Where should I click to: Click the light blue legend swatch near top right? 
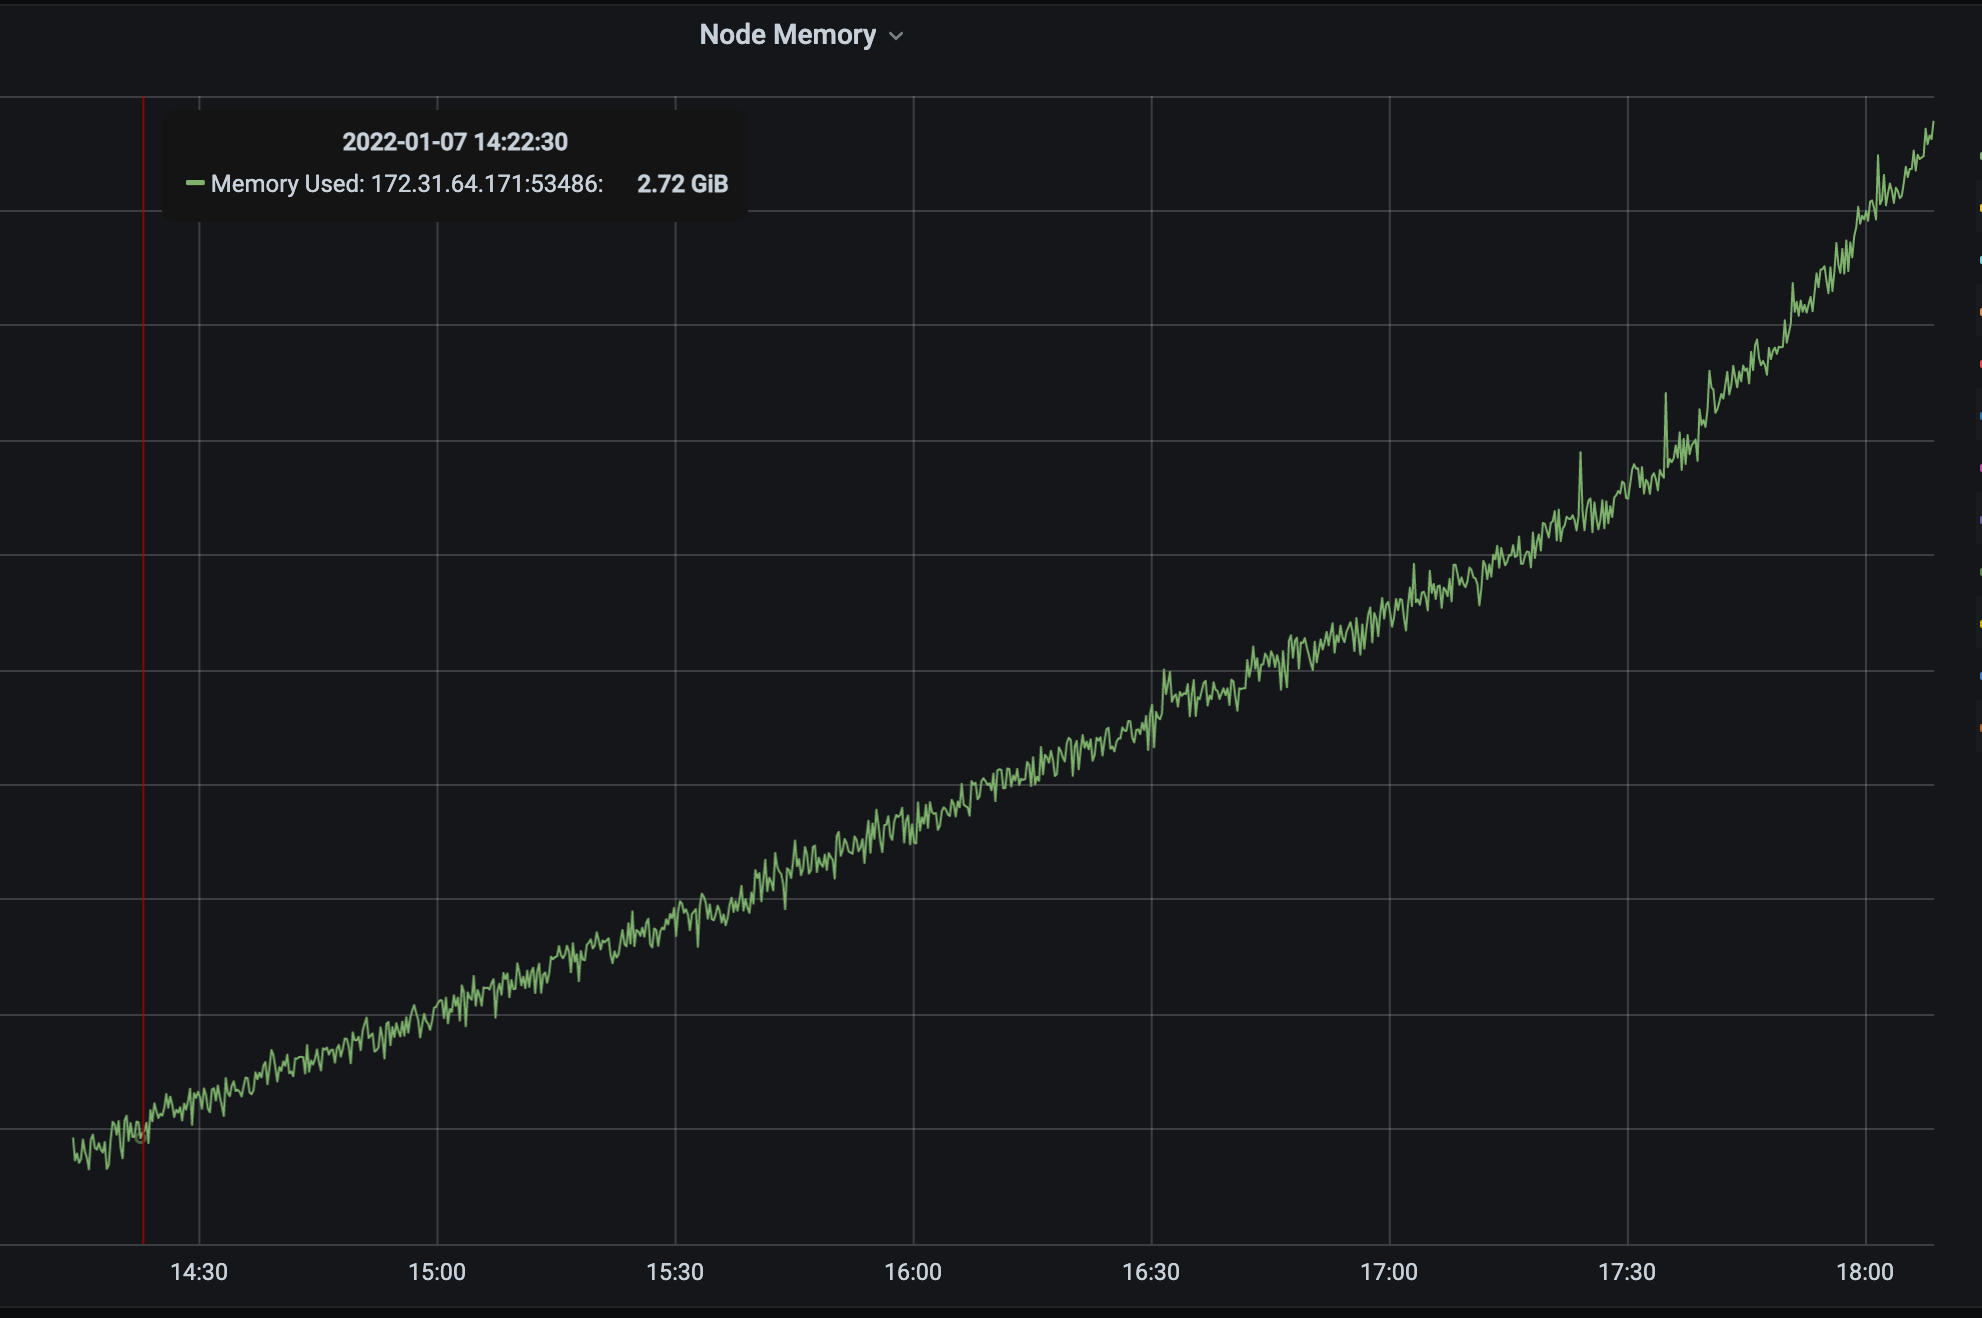coord(1979,260)
